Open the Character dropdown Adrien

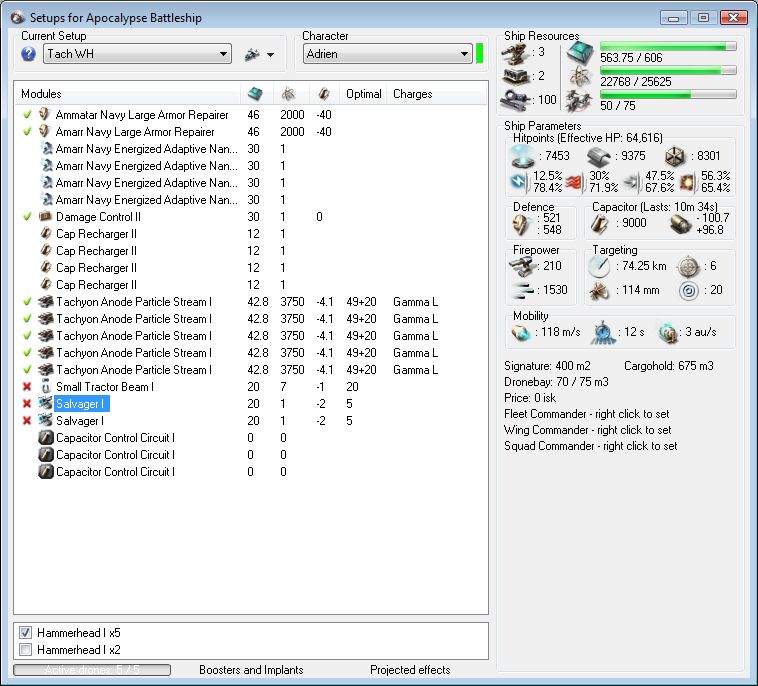tap(388, 54)
